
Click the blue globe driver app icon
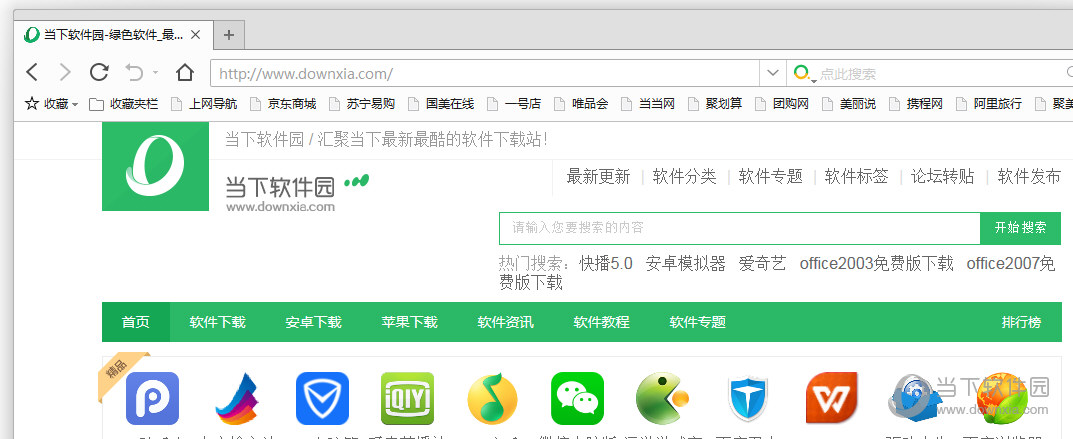(x=914, y=398)
